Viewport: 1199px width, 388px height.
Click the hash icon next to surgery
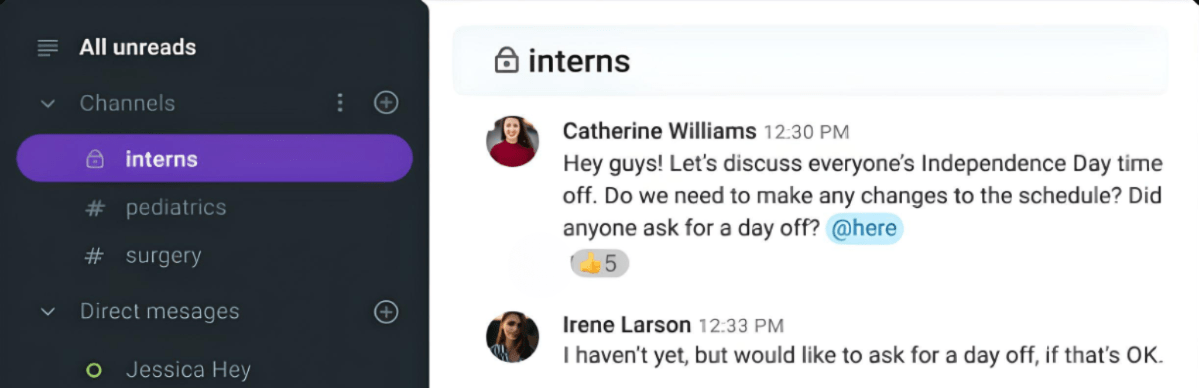tap(94, 256)
